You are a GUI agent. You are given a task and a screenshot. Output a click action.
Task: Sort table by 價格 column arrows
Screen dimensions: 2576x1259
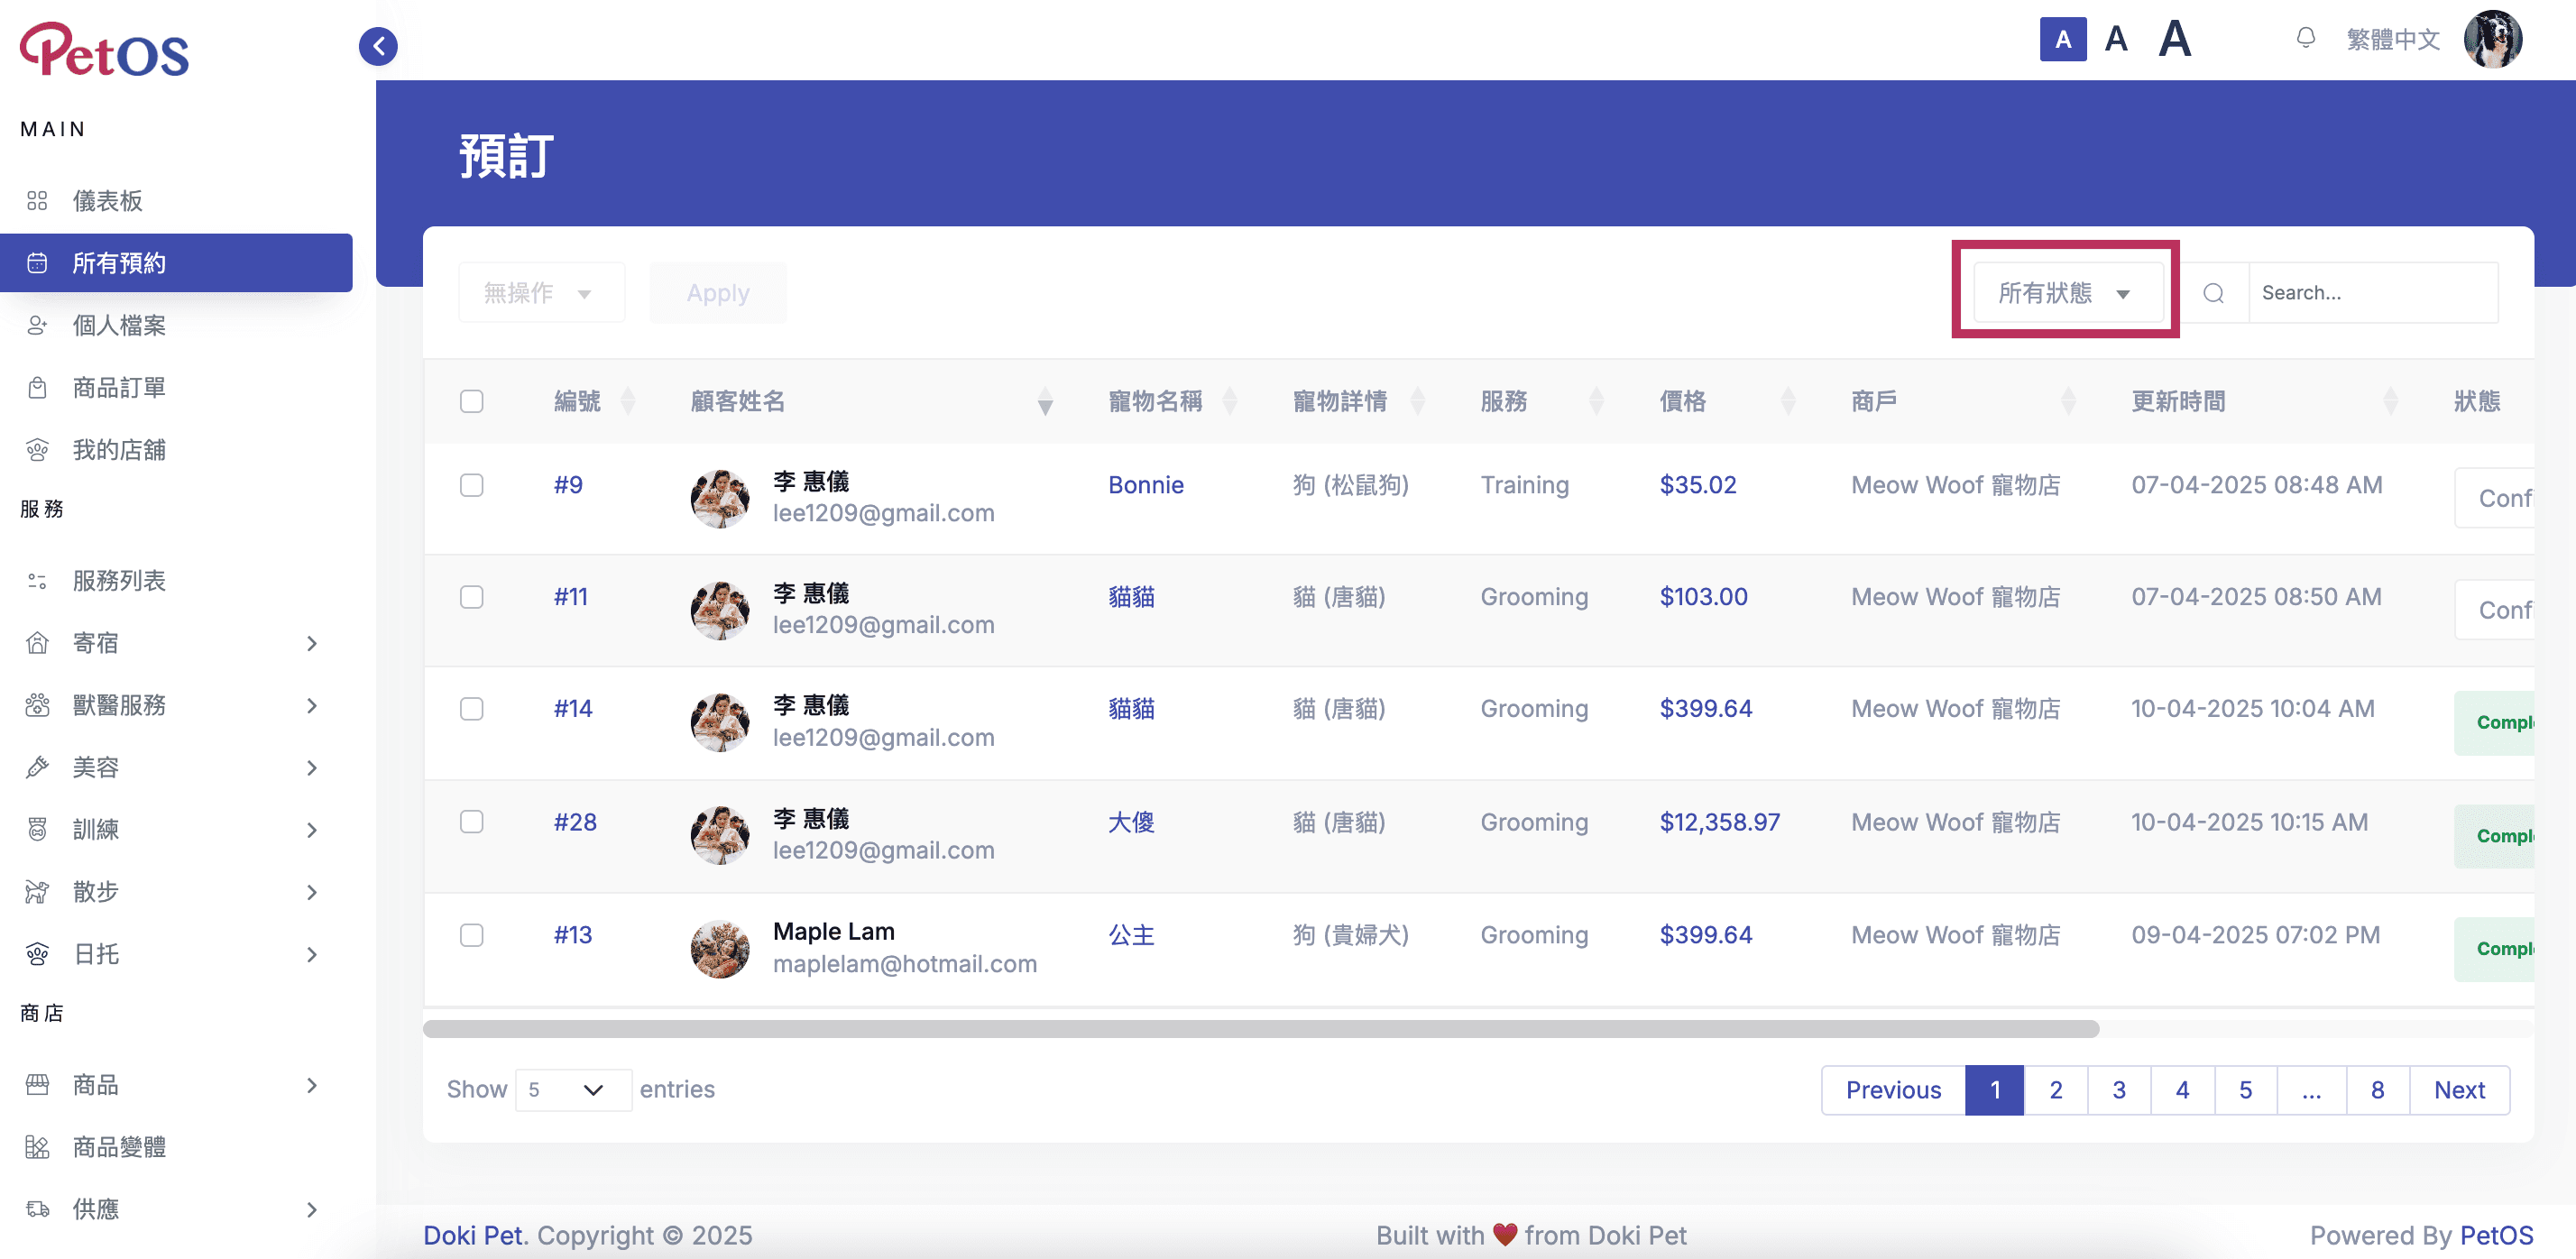[1788, 401]
